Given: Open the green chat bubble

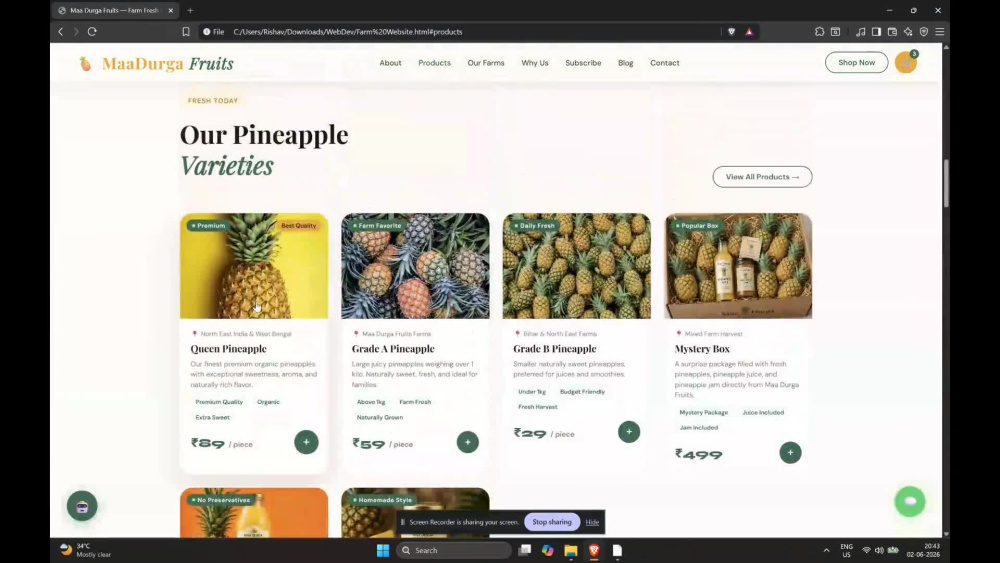Looking at the screenshot, I should point(910,502).
